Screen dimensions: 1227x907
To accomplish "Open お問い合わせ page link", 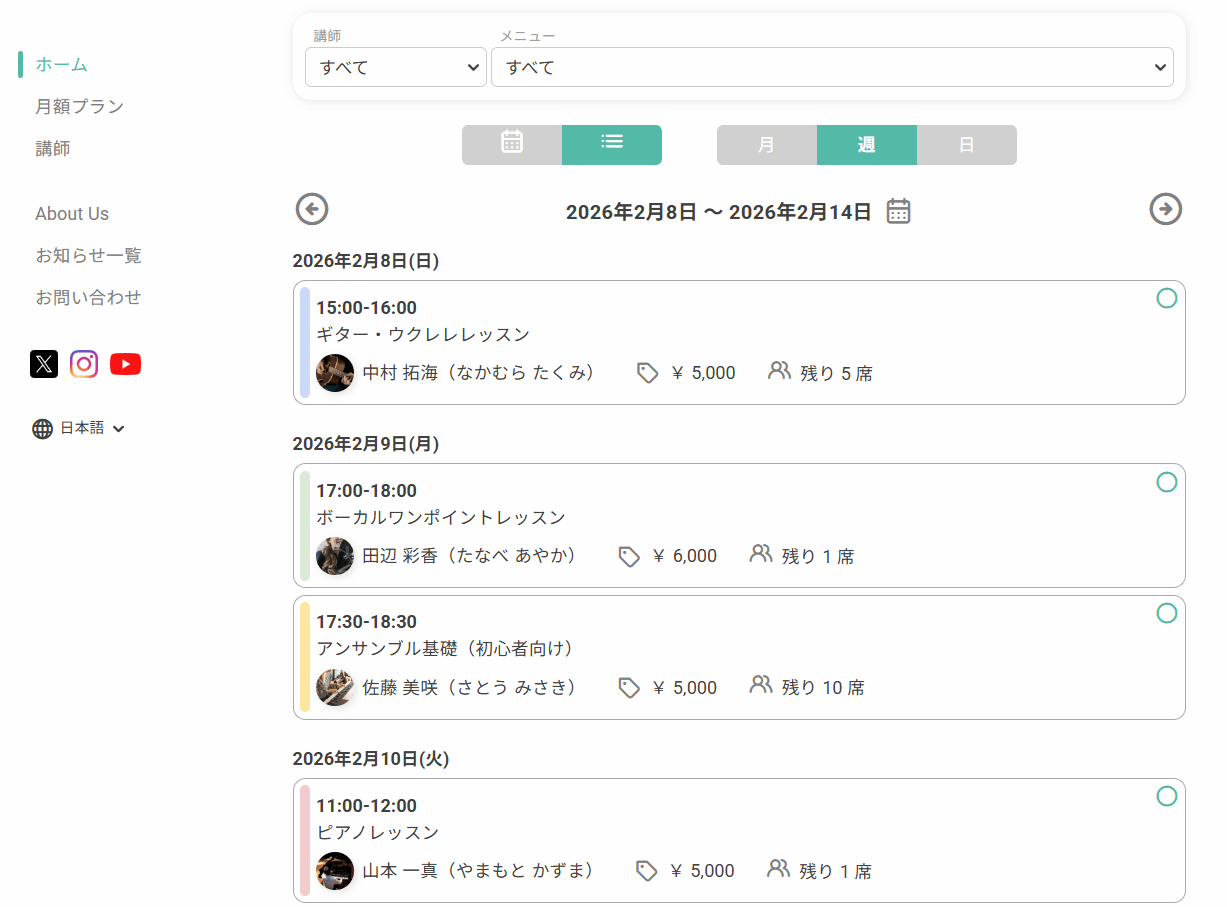I will 88,297.
